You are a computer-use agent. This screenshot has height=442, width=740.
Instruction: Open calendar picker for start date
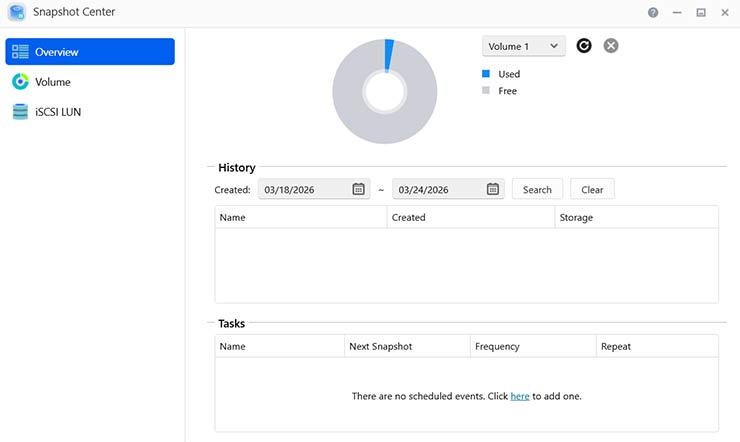[359, 189]
